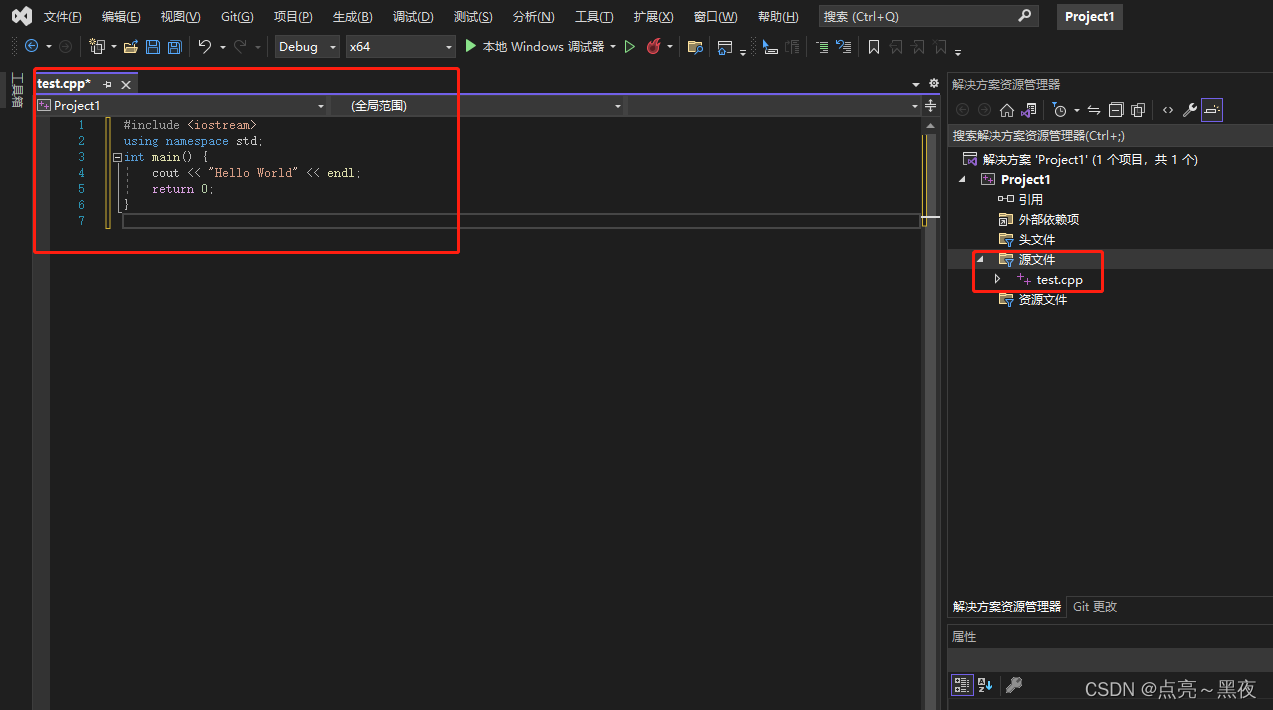The width and height of the screenshot is (1273, 710).
Task: Click the view code angle brackets icon
Action: coord(1168,110)
